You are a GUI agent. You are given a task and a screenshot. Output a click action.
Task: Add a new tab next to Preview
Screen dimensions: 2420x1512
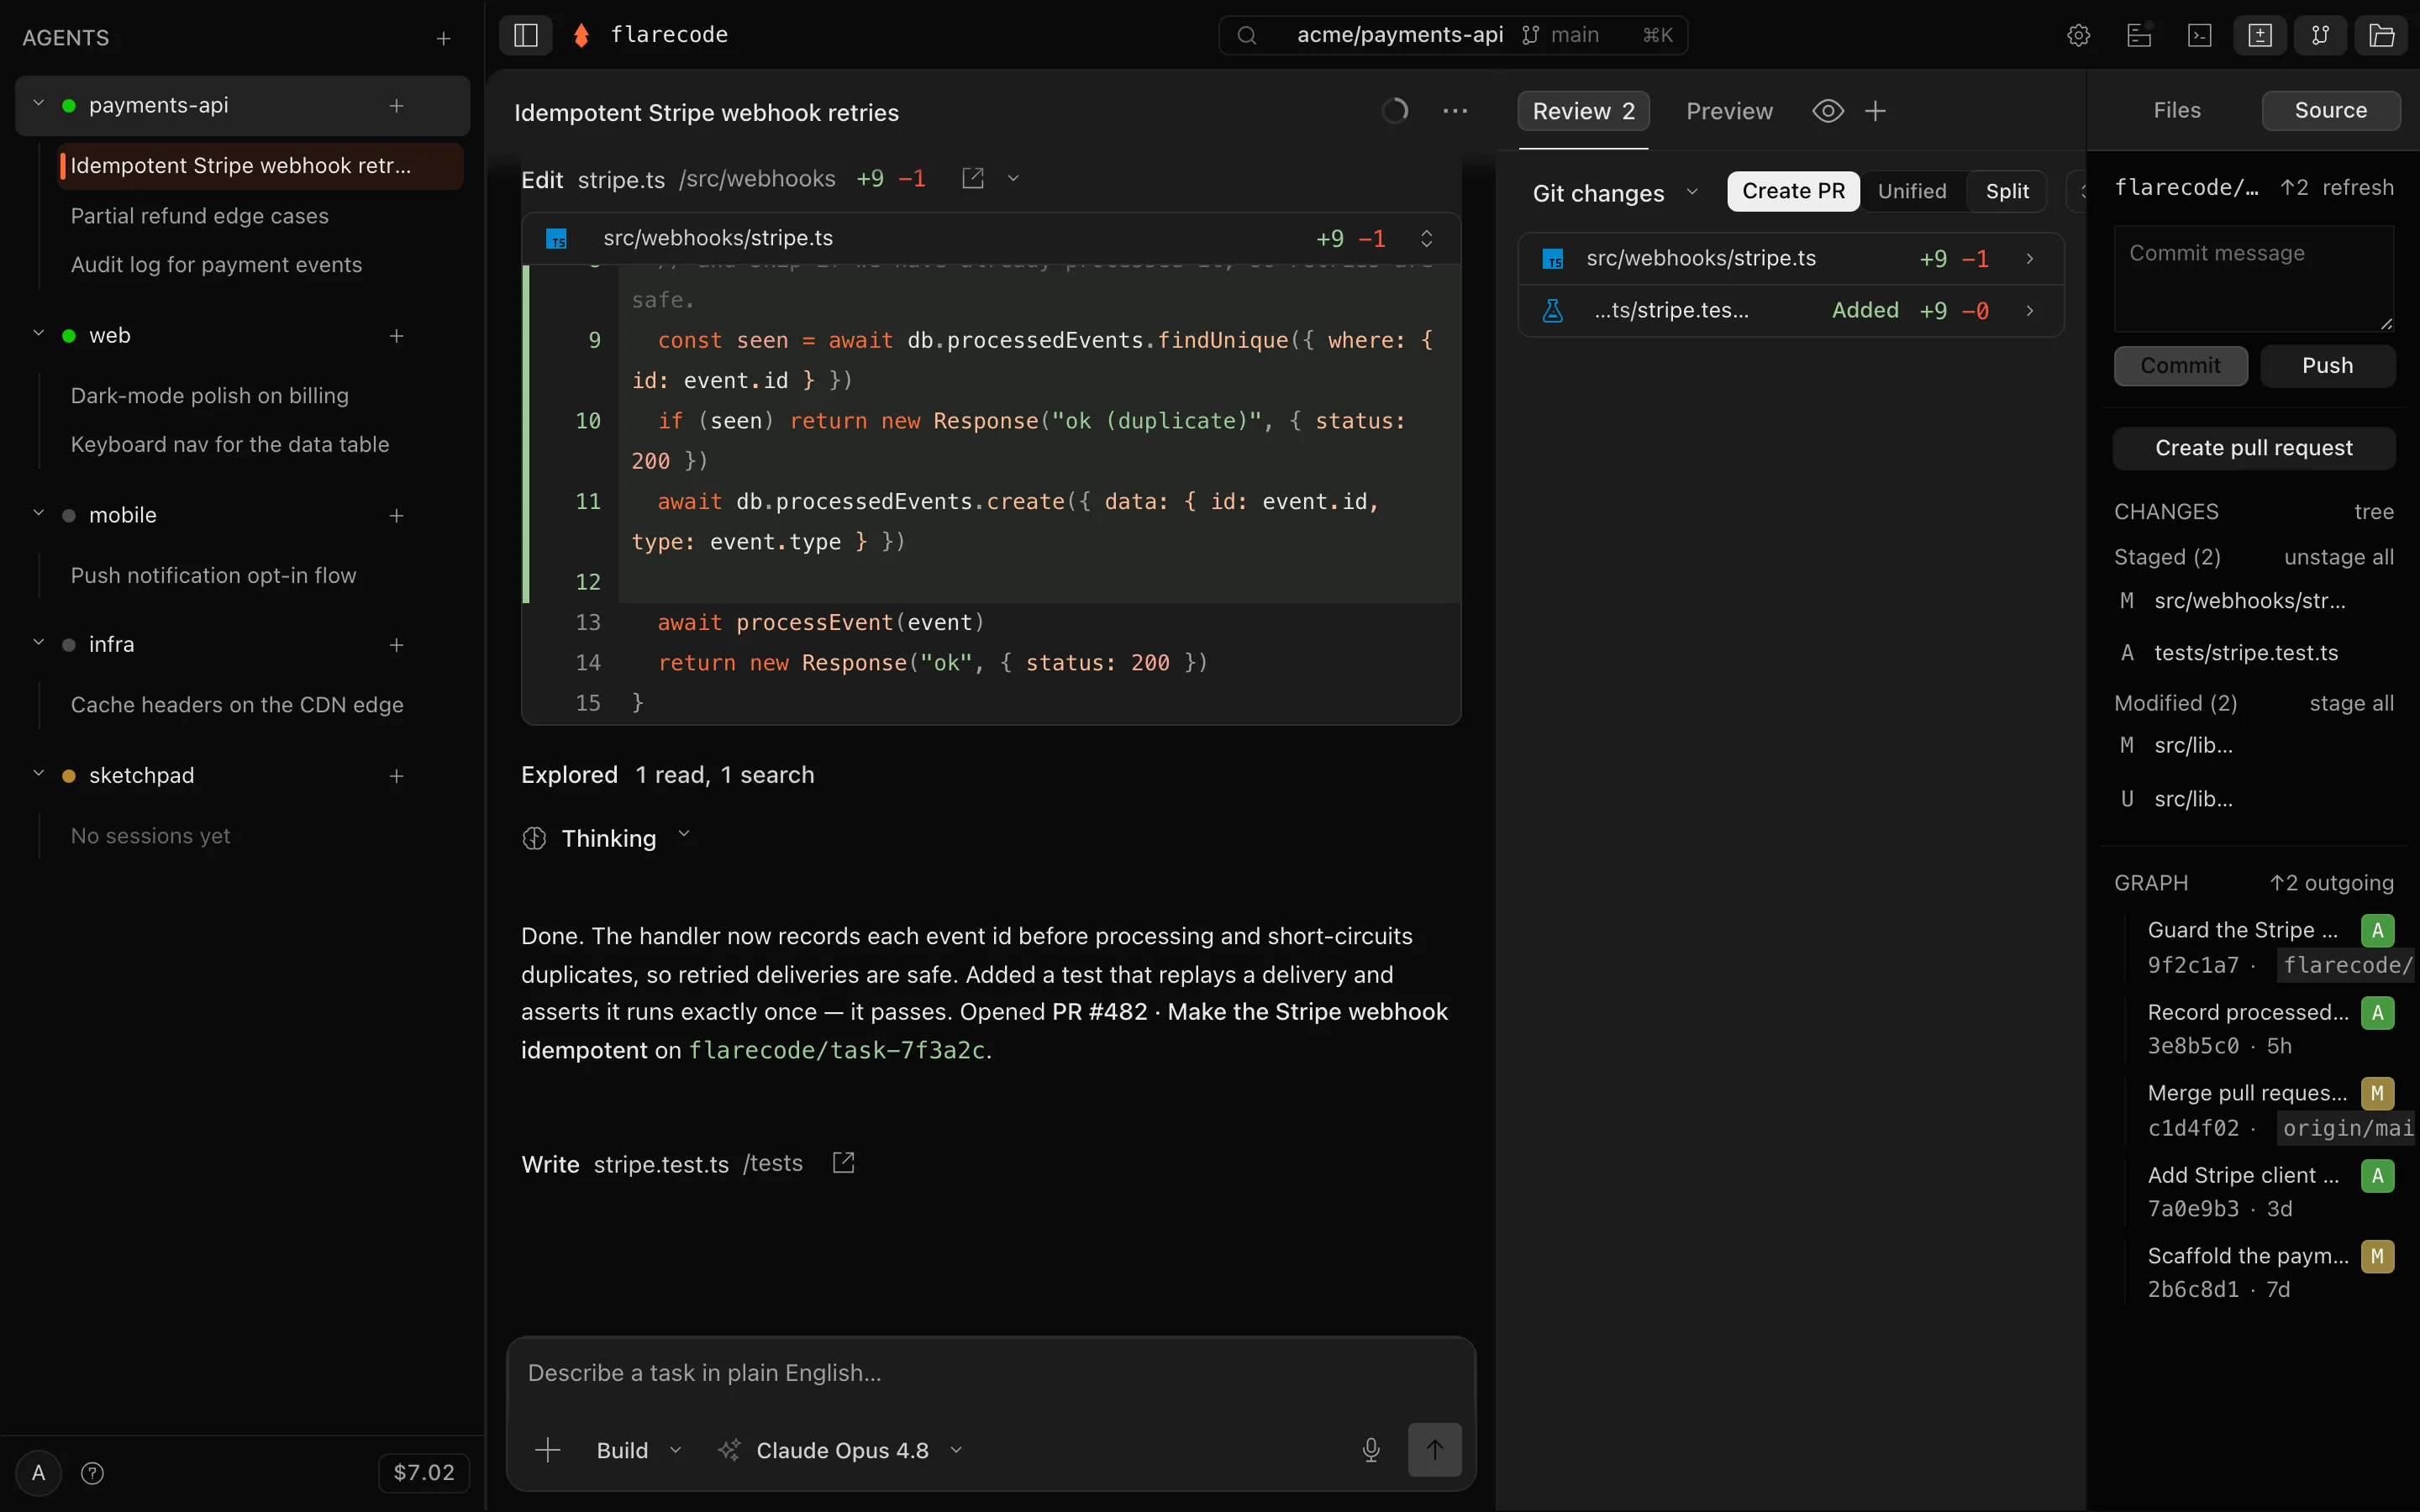pyautogui.click(x=1876, y=111)
